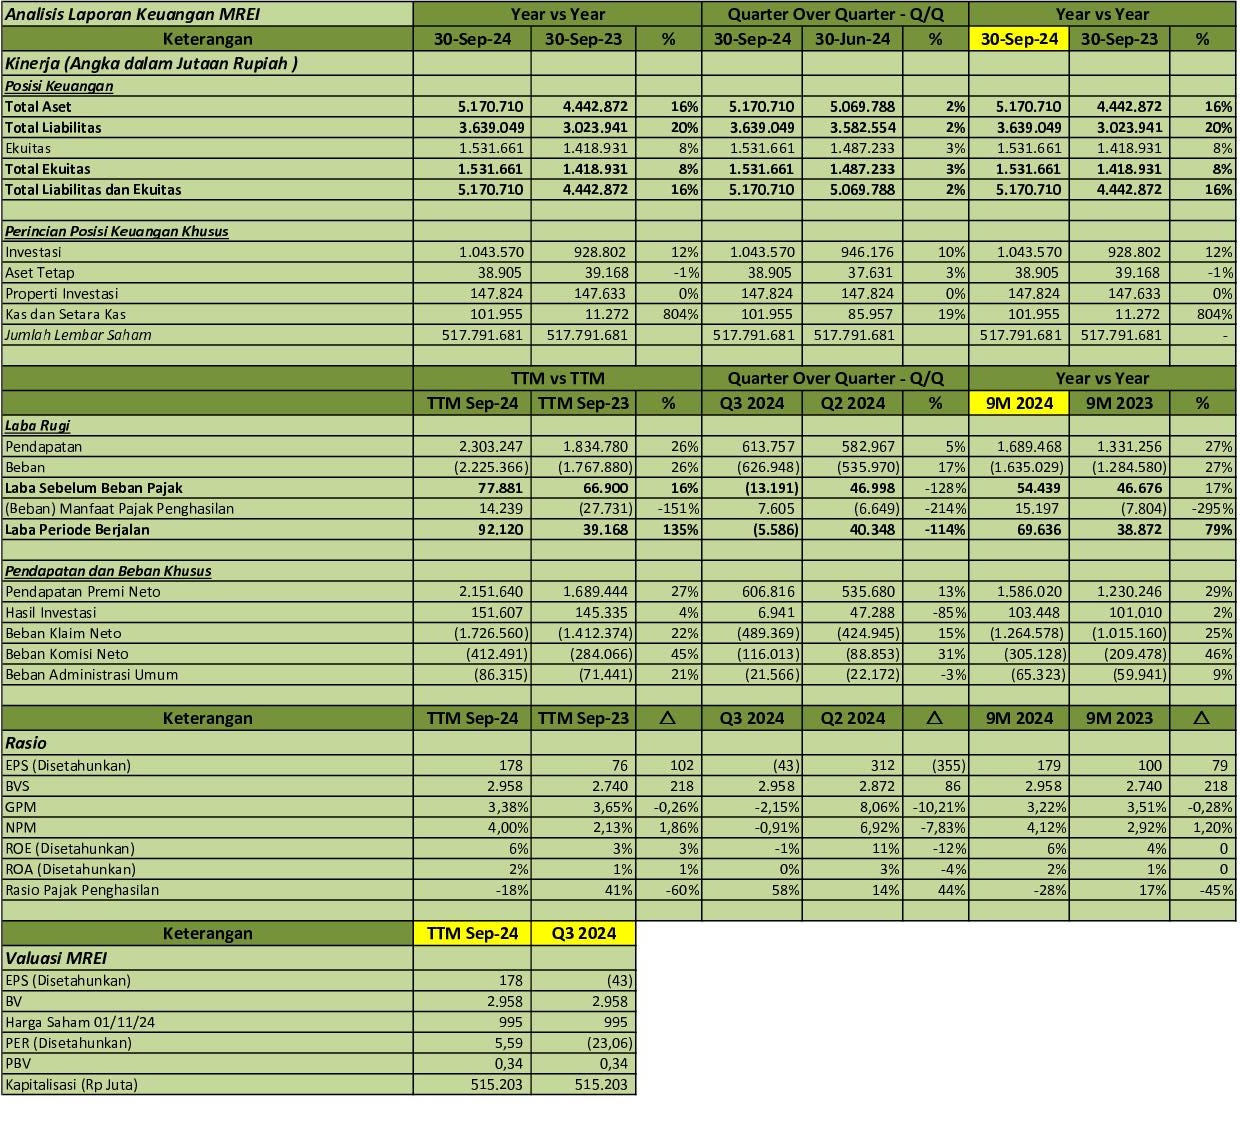
Task: Select Beban Administrasi Umum value (86.315)
Action: [501, 674]
